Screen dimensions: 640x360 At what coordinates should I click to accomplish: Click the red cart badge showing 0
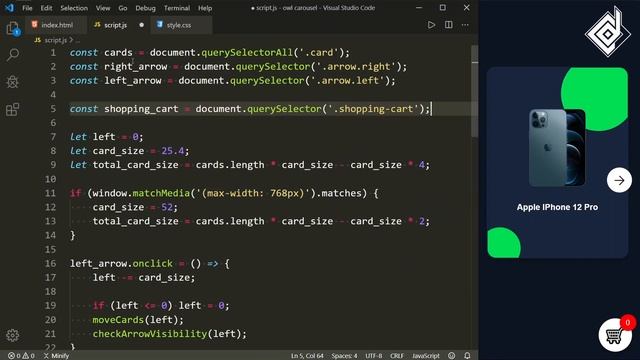pos(628,323)
